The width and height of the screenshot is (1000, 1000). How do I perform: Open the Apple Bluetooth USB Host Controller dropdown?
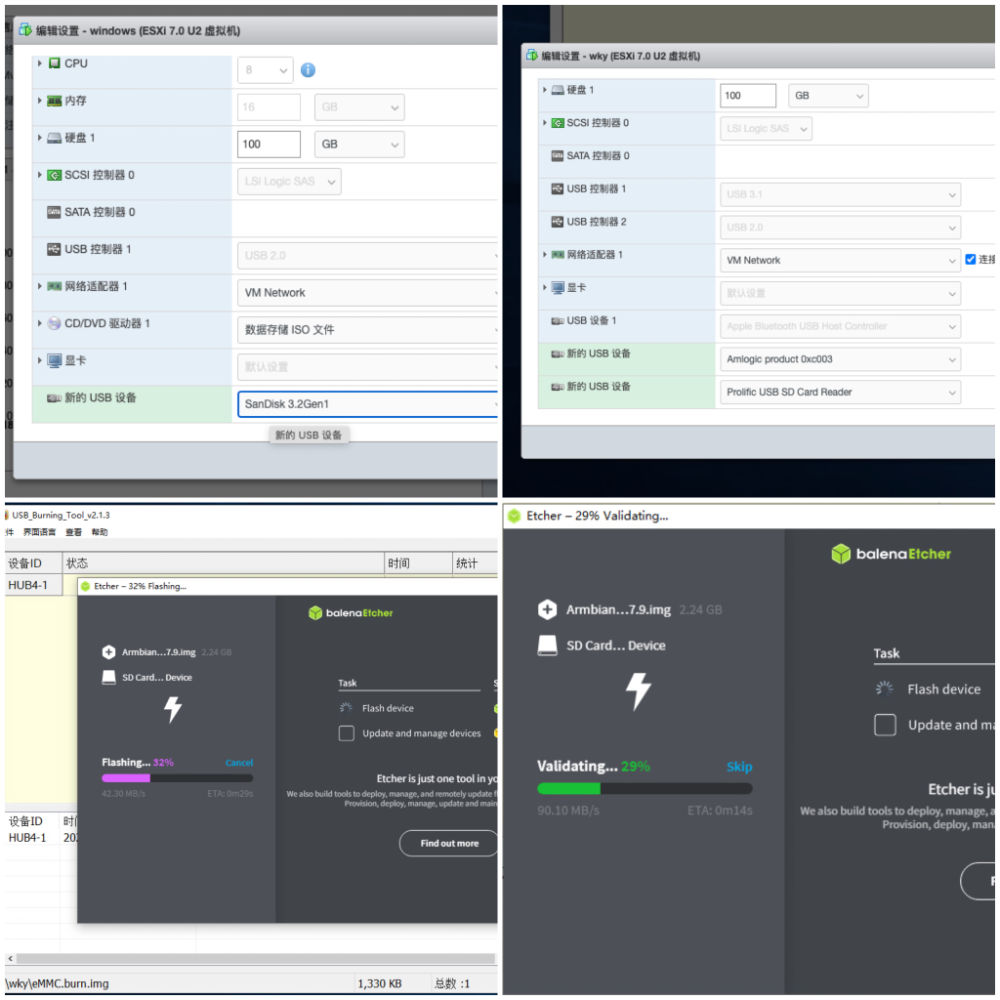tap(840, 327)
